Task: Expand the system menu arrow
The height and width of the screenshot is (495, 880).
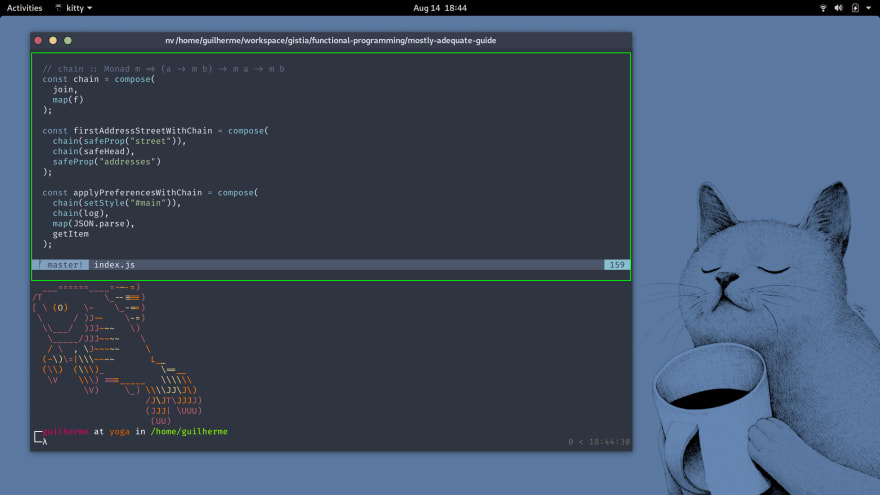Action: click(x=868, y=8)
